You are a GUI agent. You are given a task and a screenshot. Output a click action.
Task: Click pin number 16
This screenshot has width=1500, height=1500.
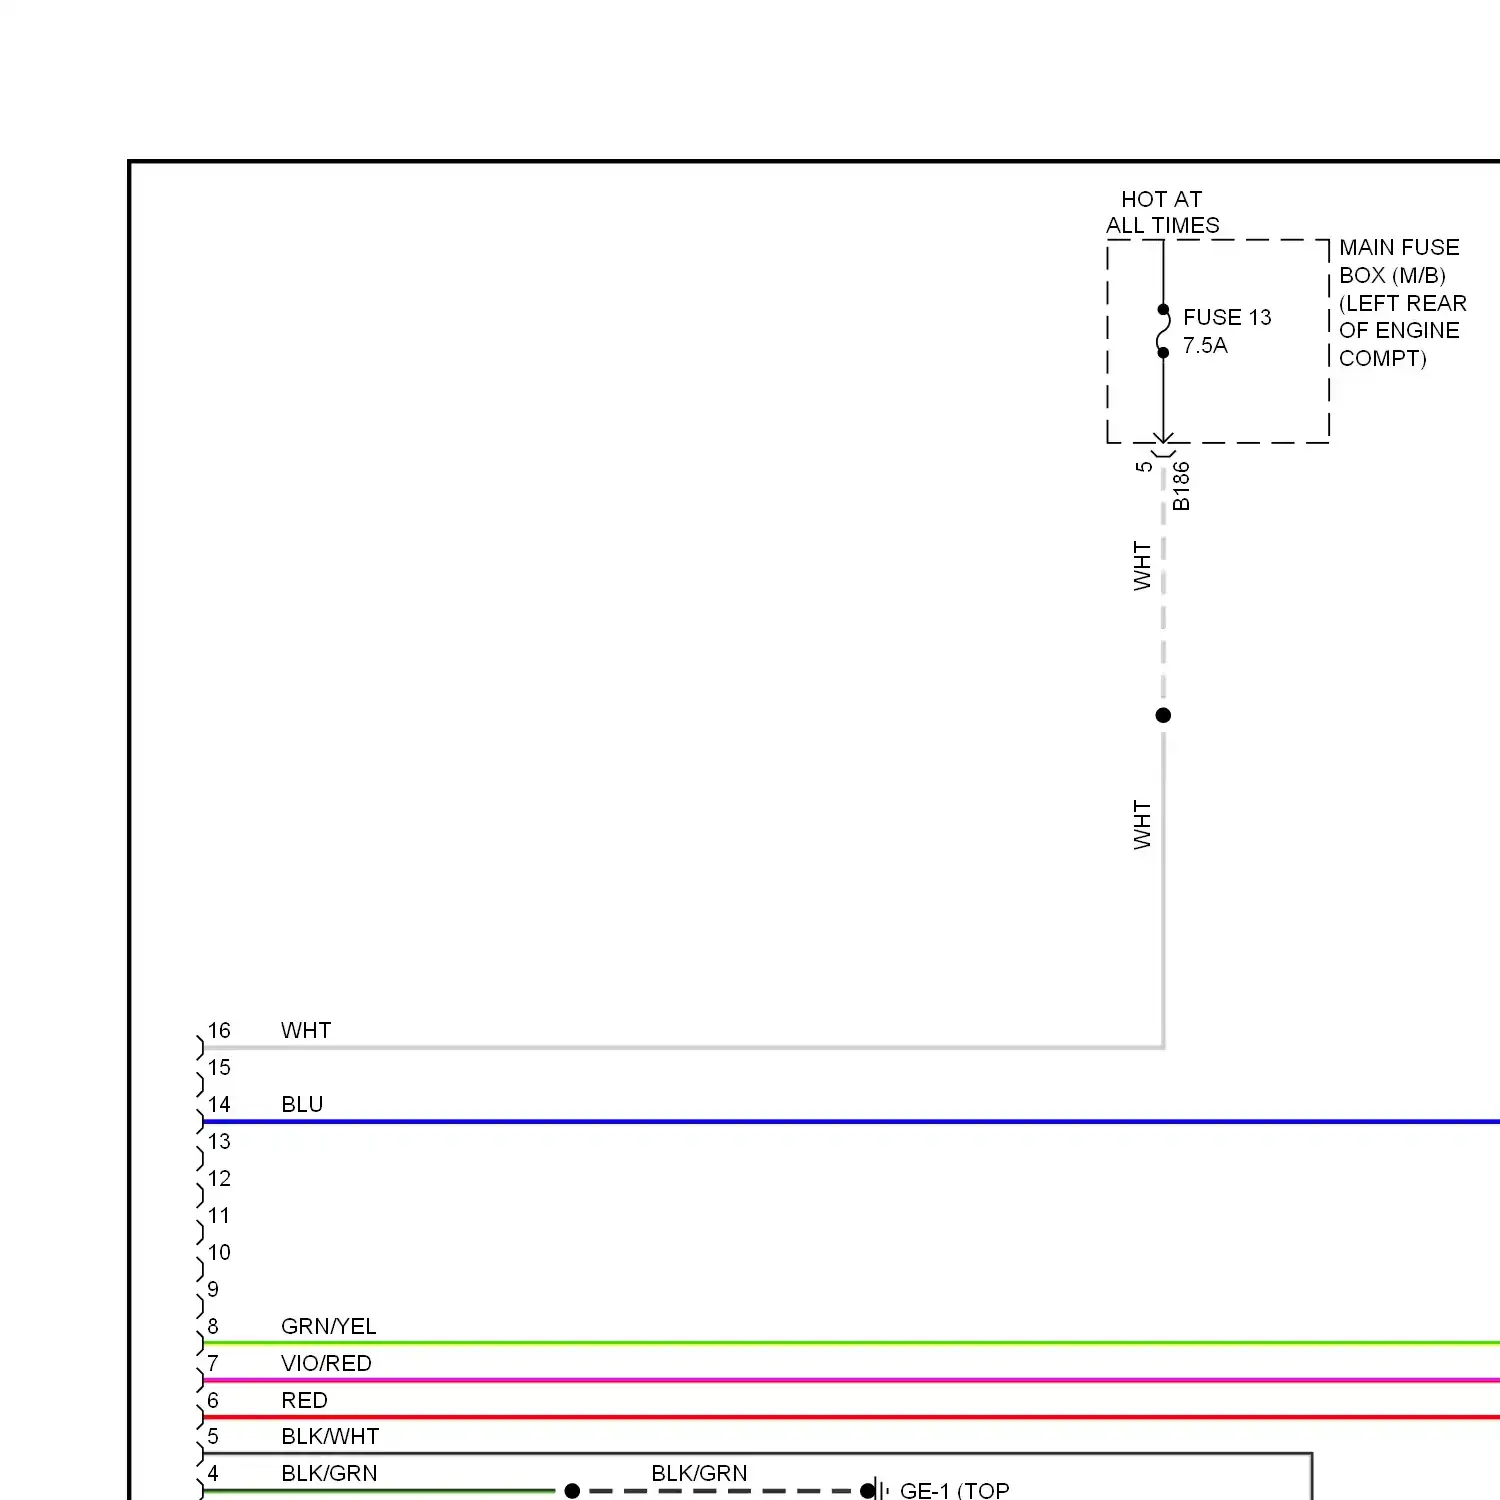click(x=219, y=1030)
